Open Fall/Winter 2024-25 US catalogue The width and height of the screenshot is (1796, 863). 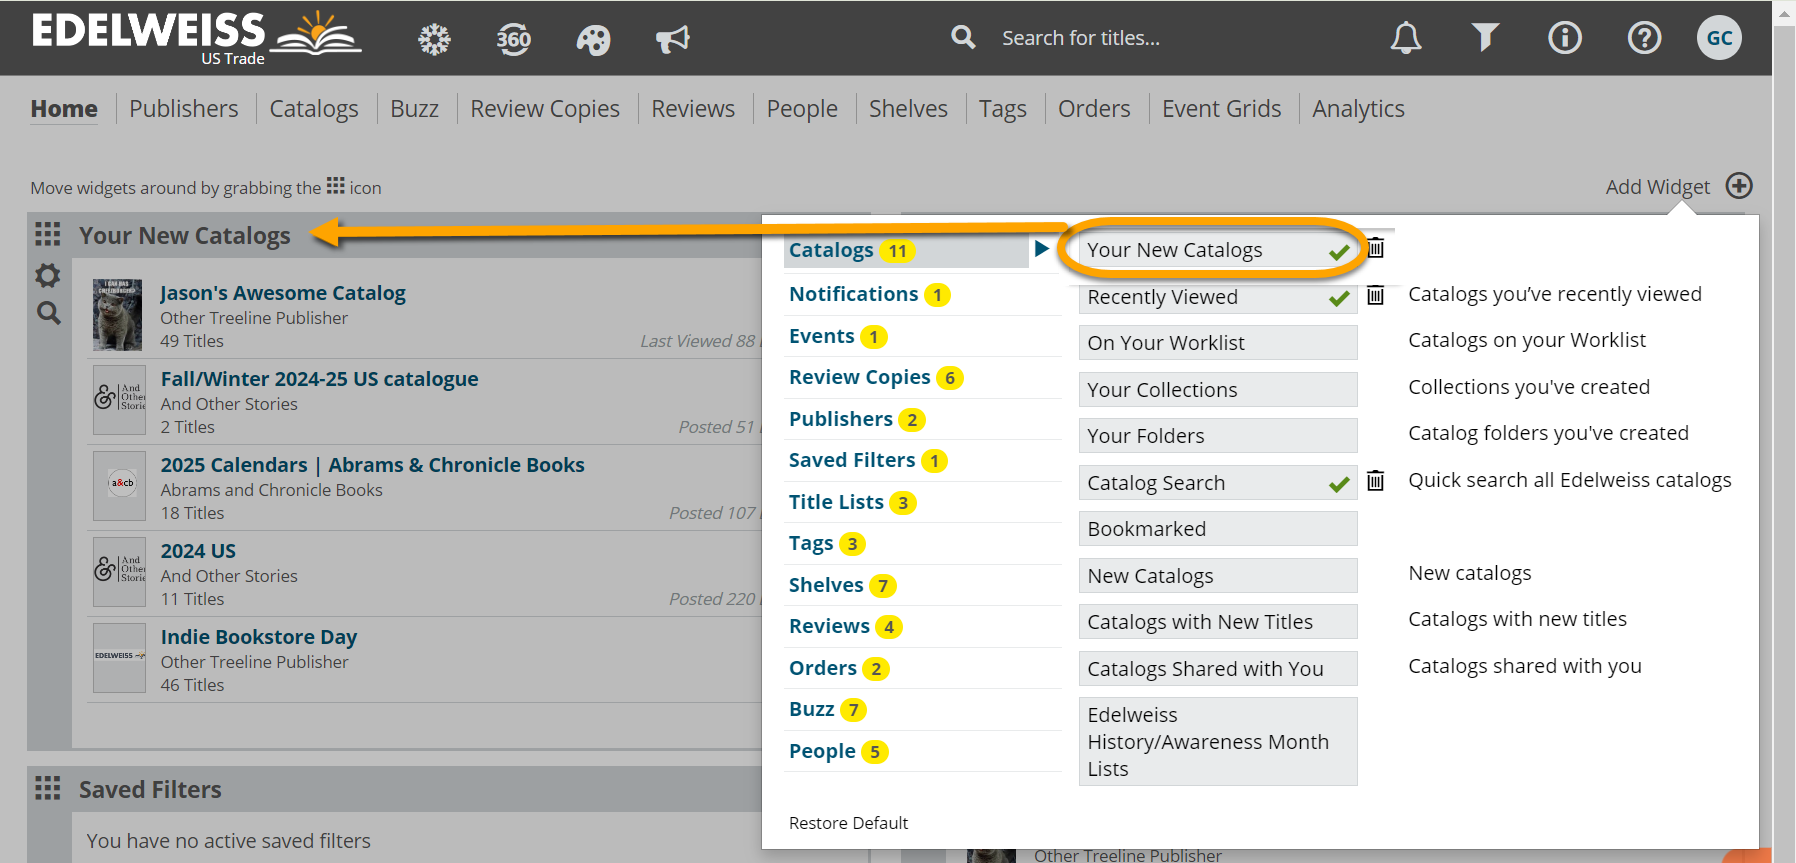[x=319, y=379]
